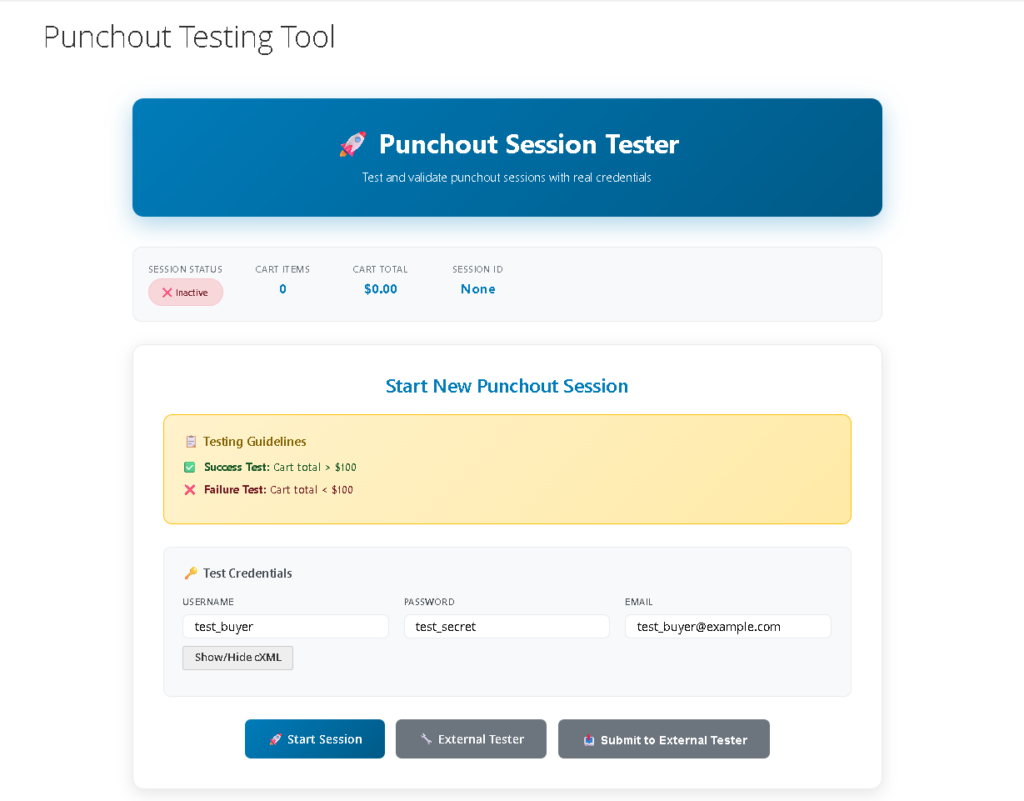Click the red X in the Inactive badge
The height and width of the screenshot is (801, 1024).
coord(167,293)
